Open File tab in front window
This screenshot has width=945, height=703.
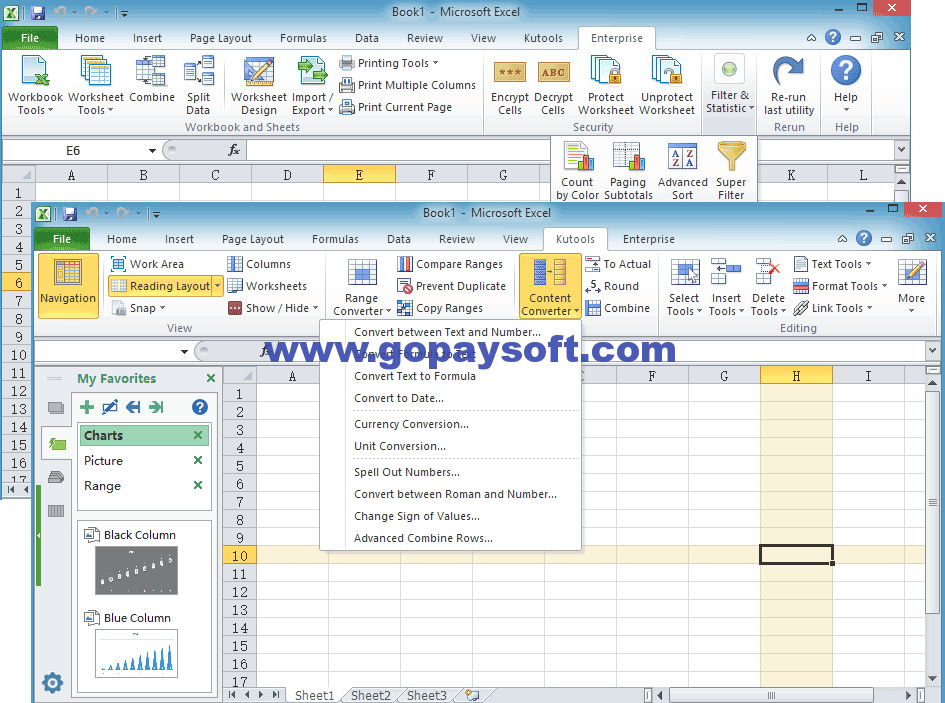click(62, 239)
